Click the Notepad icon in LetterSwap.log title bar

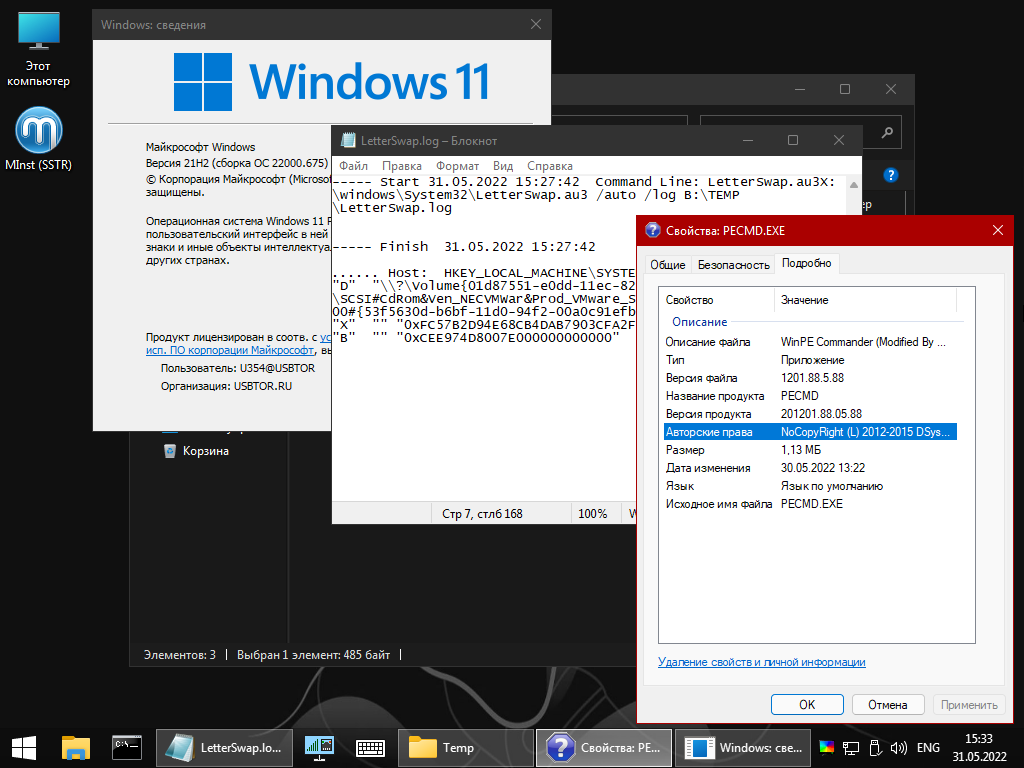348,140
